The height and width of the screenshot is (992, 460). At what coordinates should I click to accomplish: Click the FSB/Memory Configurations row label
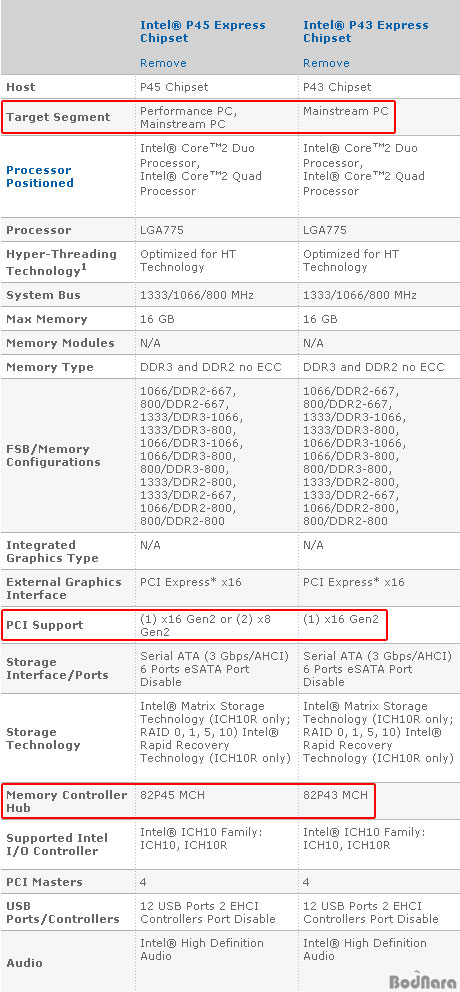[53, 456]
